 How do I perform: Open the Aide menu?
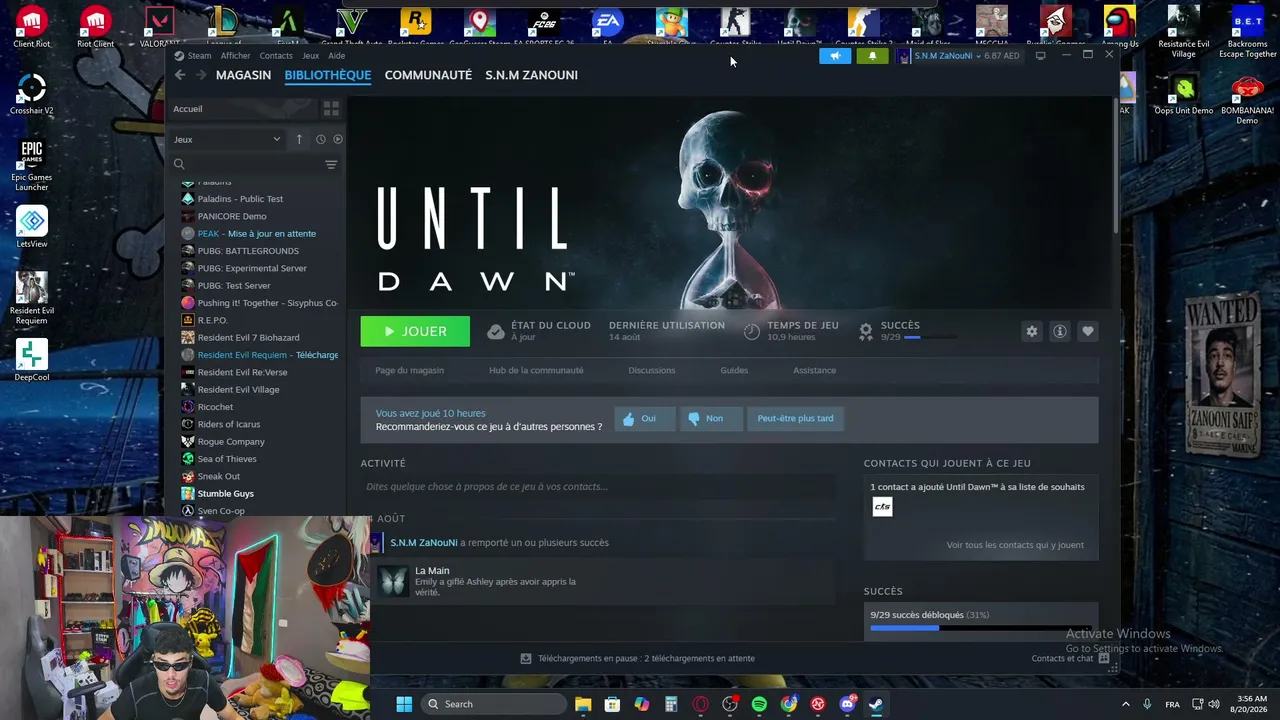point(337,56)
